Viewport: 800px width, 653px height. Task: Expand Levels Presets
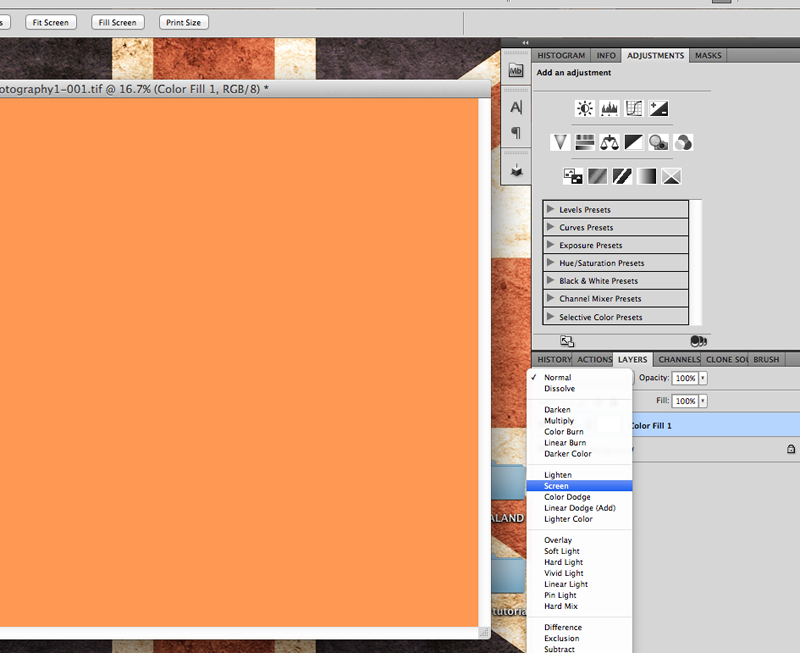click(550, 209)
